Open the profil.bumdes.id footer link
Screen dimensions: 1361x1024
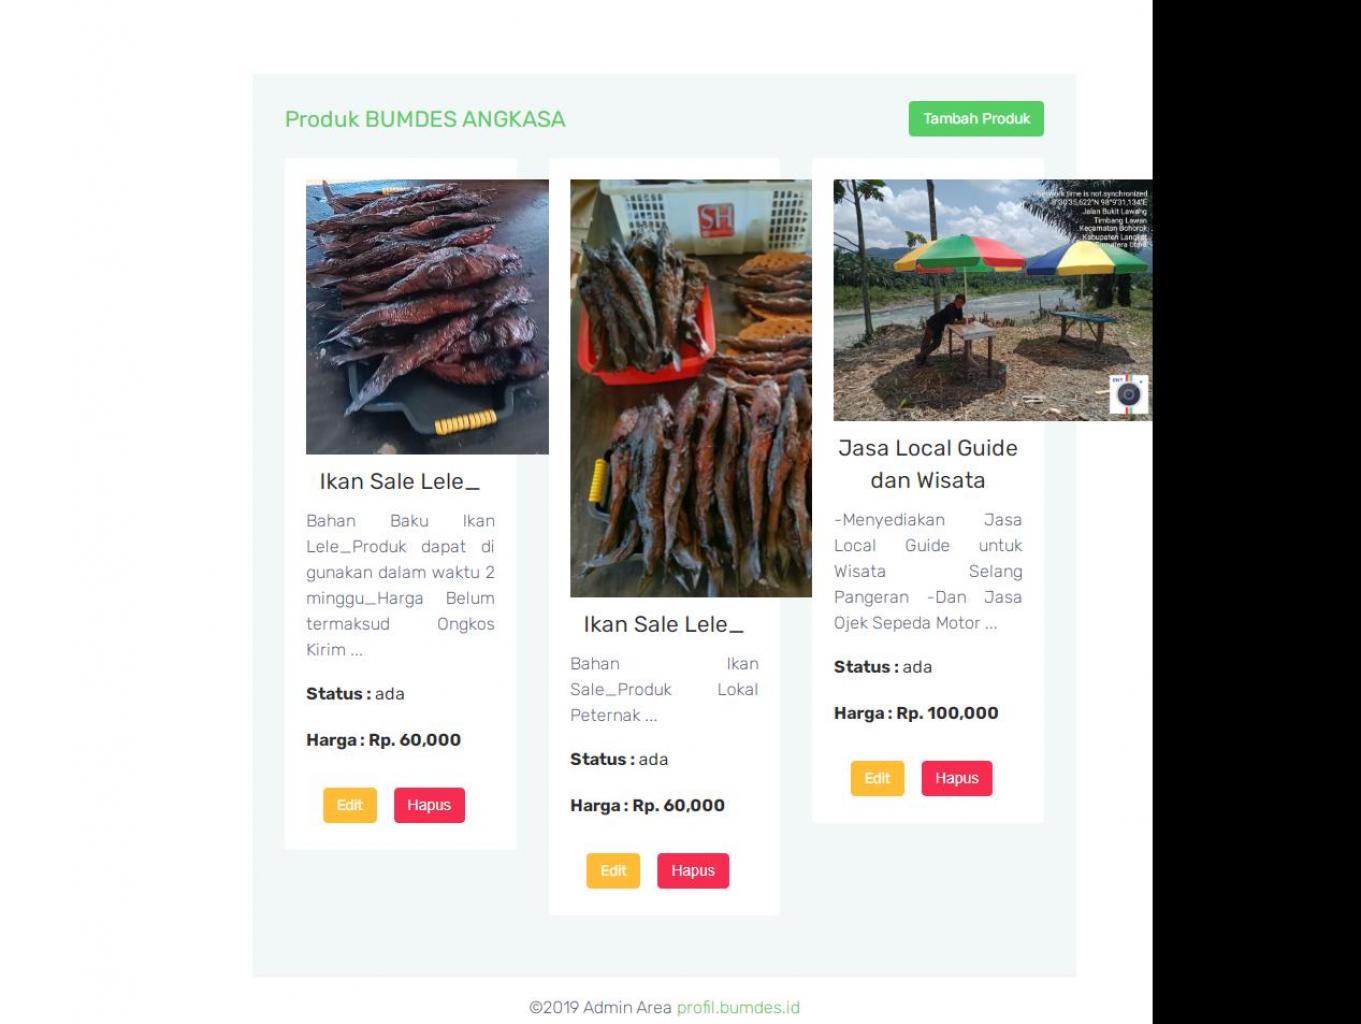[x=738, y=1007]
